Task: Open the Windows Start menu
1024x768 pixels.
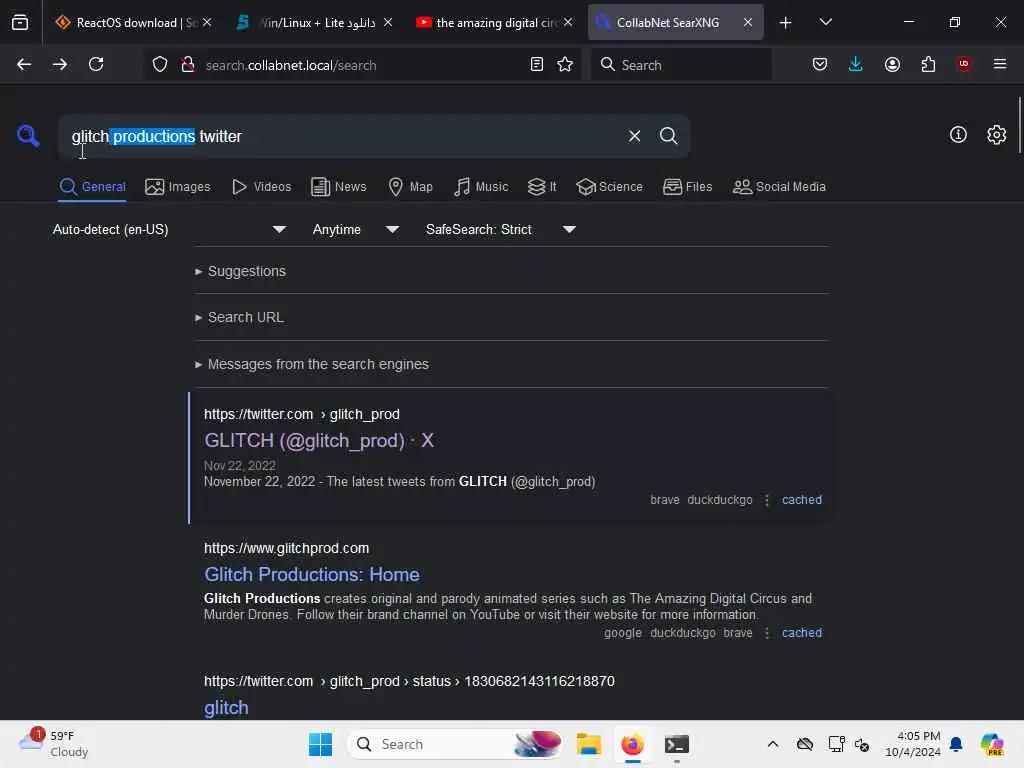Action: pos(320,744)
